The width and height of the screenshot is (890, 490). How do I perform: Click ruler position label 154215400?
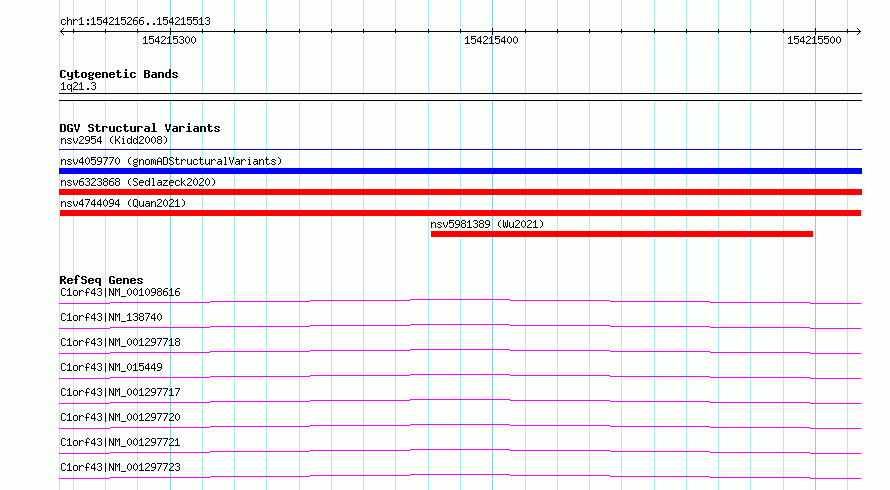[491, 40]
